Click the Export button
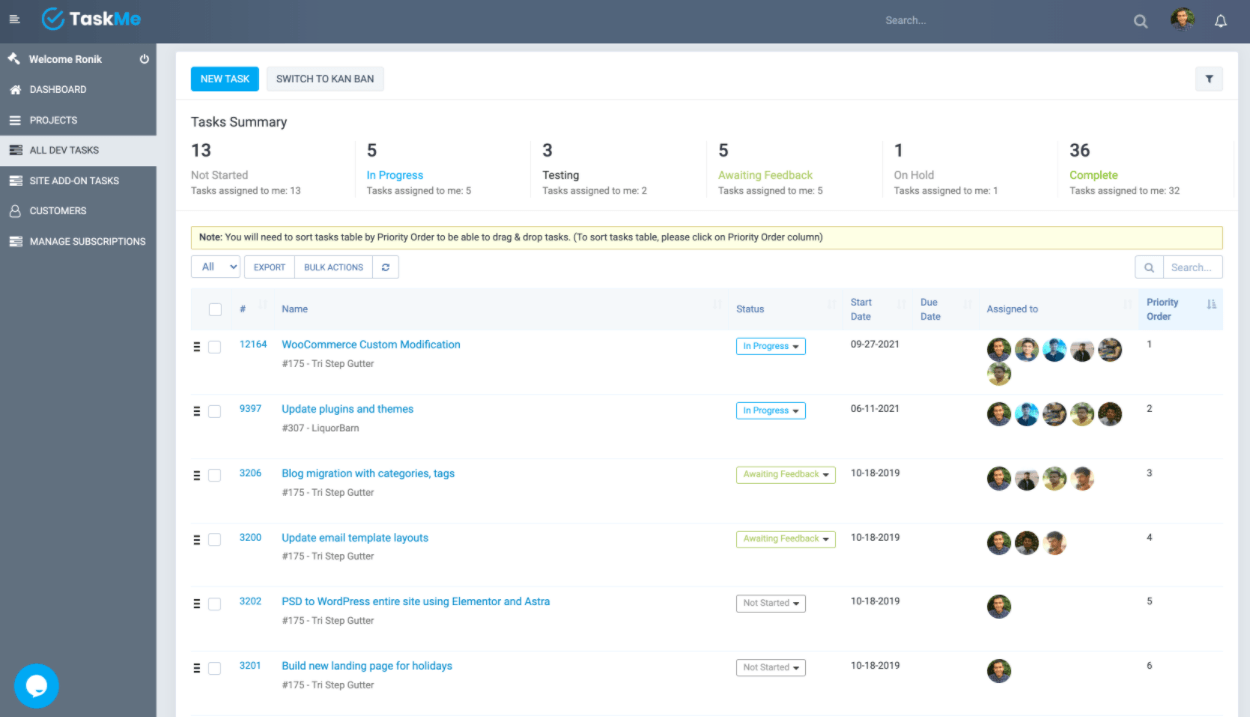1250x717 pixels. pos(269,267)
